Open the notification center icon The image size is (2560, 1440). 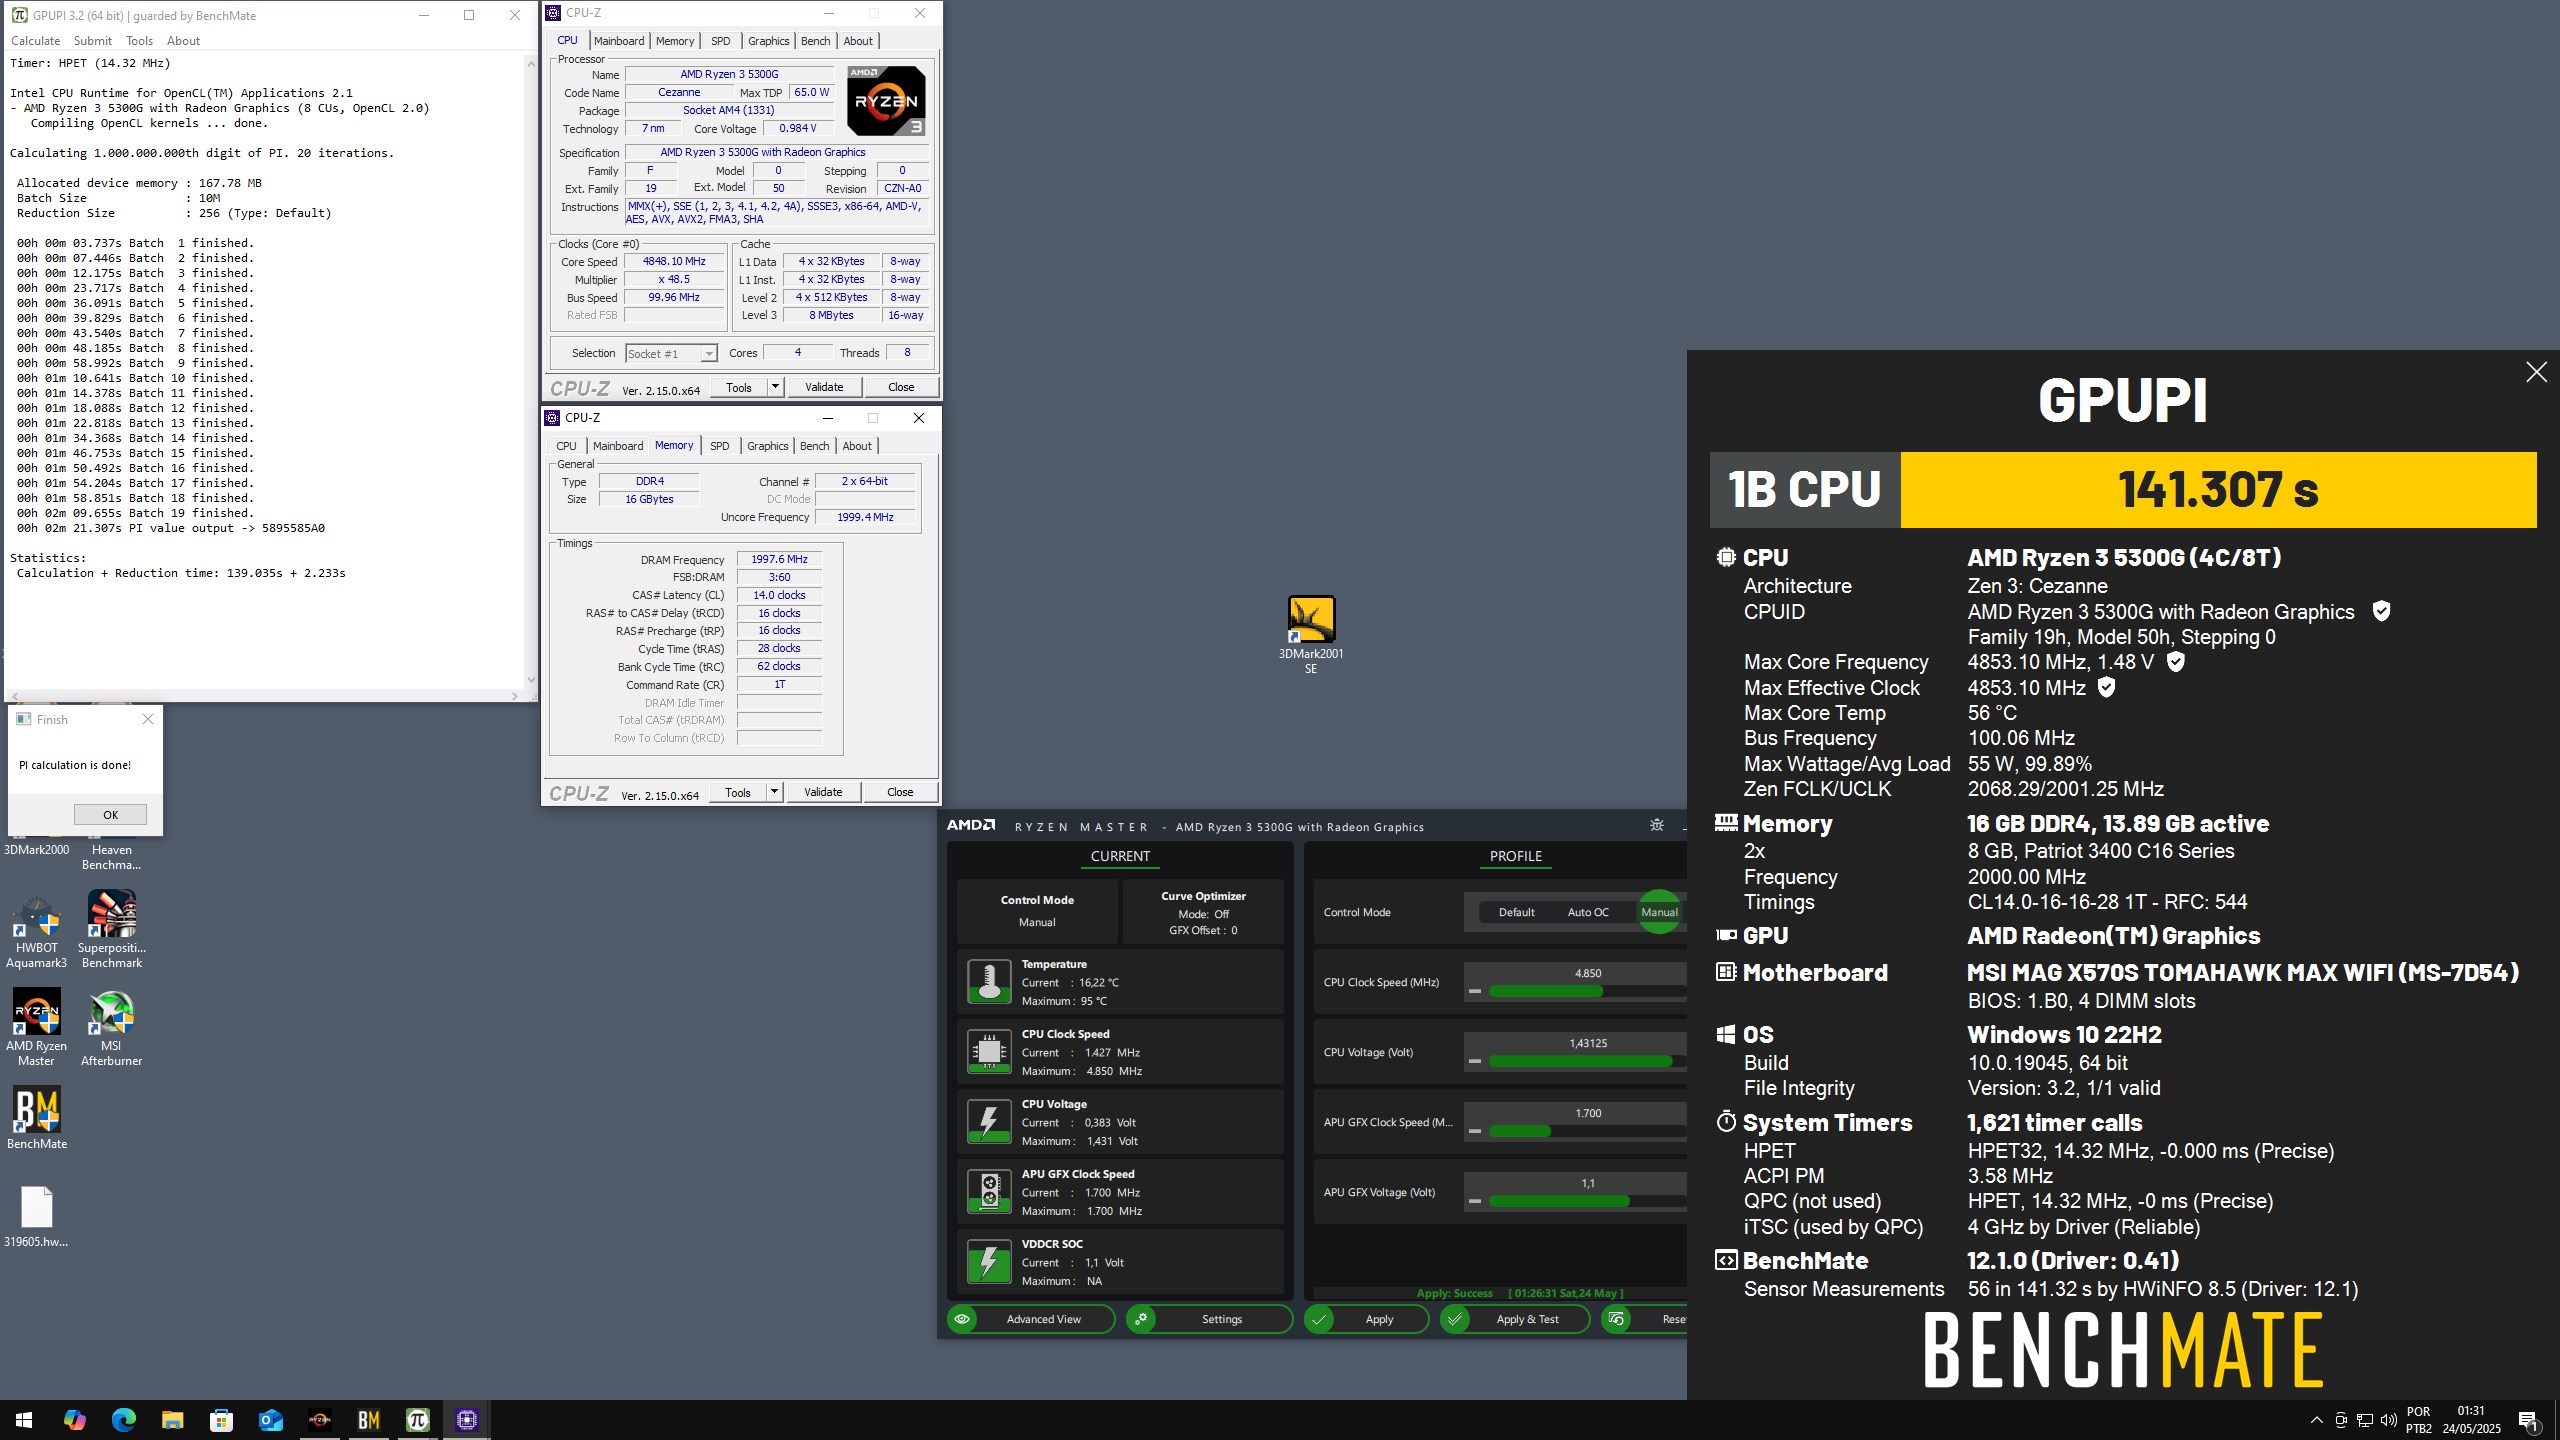point(2529,1420)
